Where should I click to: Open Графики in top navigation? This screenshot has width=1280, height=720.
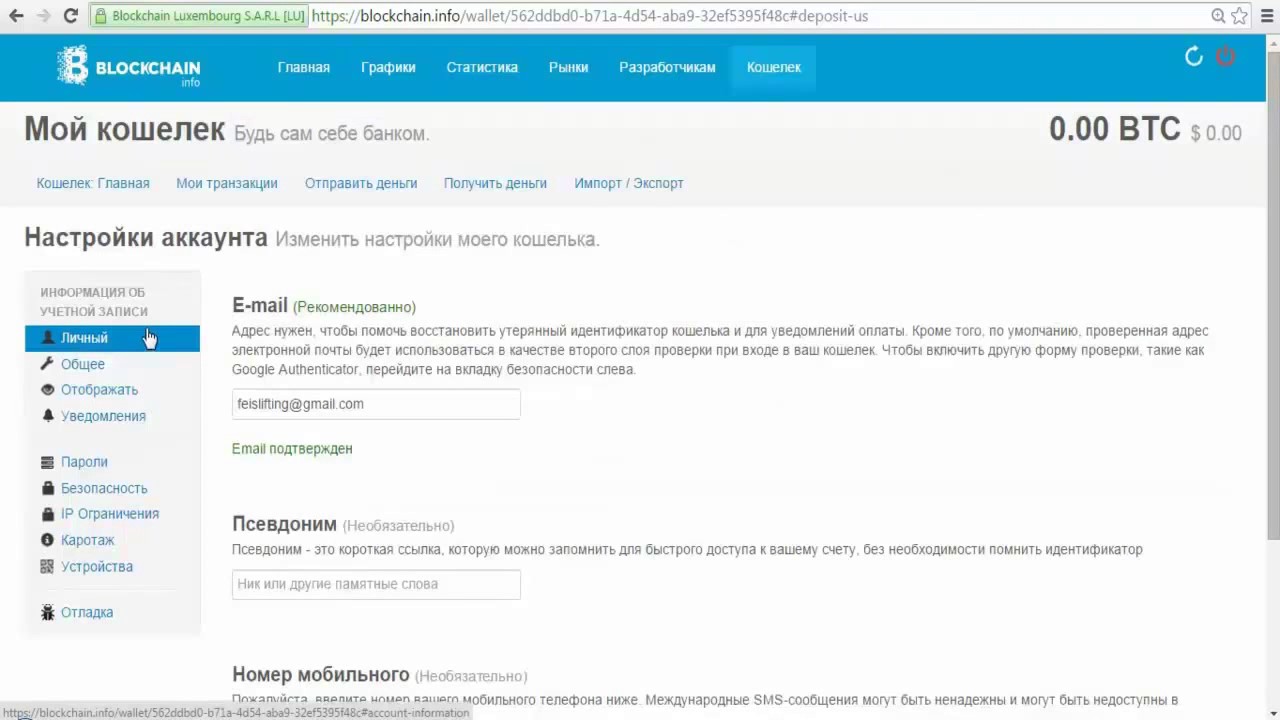[x=388, y=67]
